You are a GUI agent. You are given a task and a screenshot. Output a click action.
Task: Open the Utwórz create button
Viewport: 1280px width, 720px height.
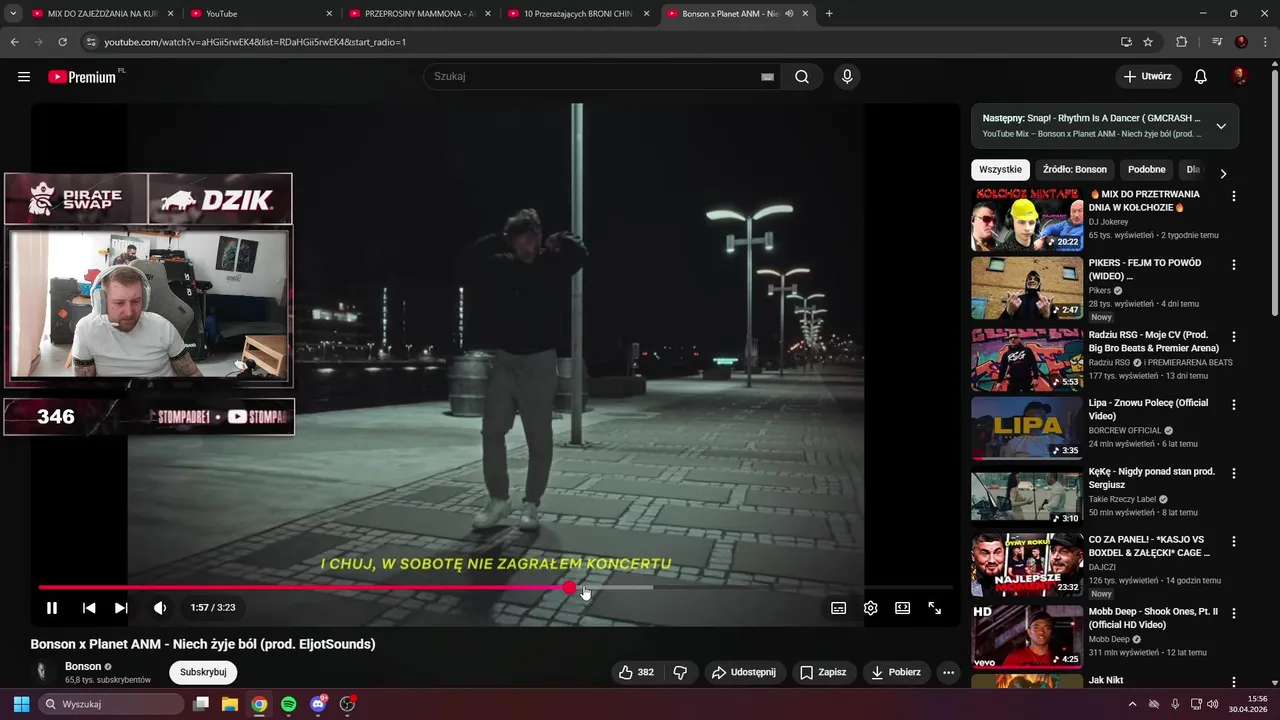[x=1148, y=77]
